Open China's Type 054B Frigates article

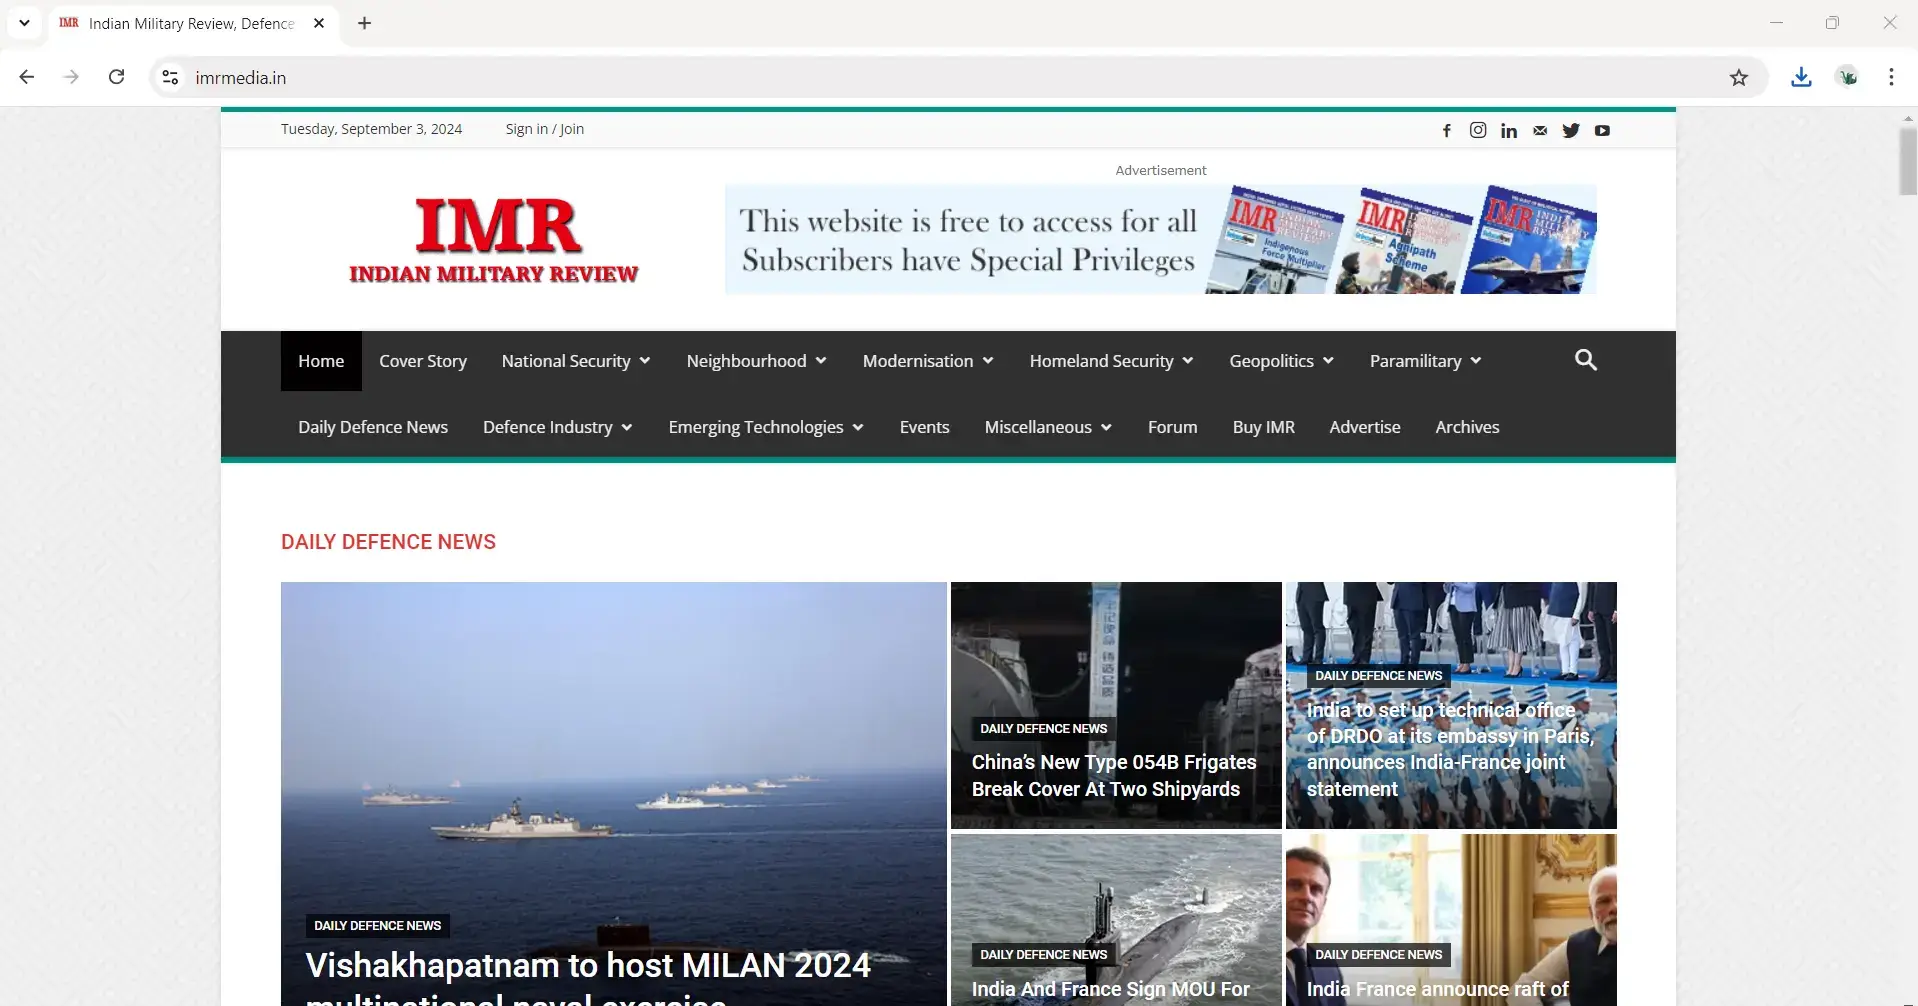coord(1113,775)
